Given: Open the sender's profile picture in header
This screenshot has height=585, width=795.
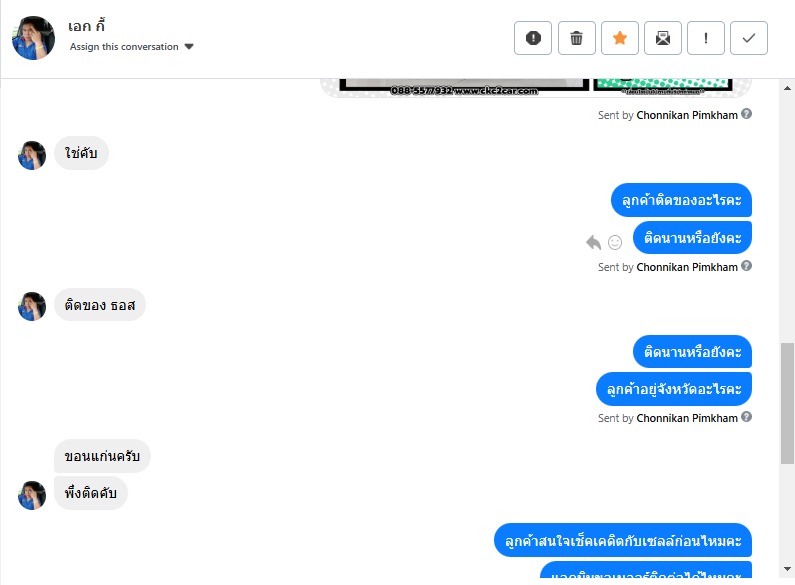Looking at the screenshot, I should click(x=33, y=38).
